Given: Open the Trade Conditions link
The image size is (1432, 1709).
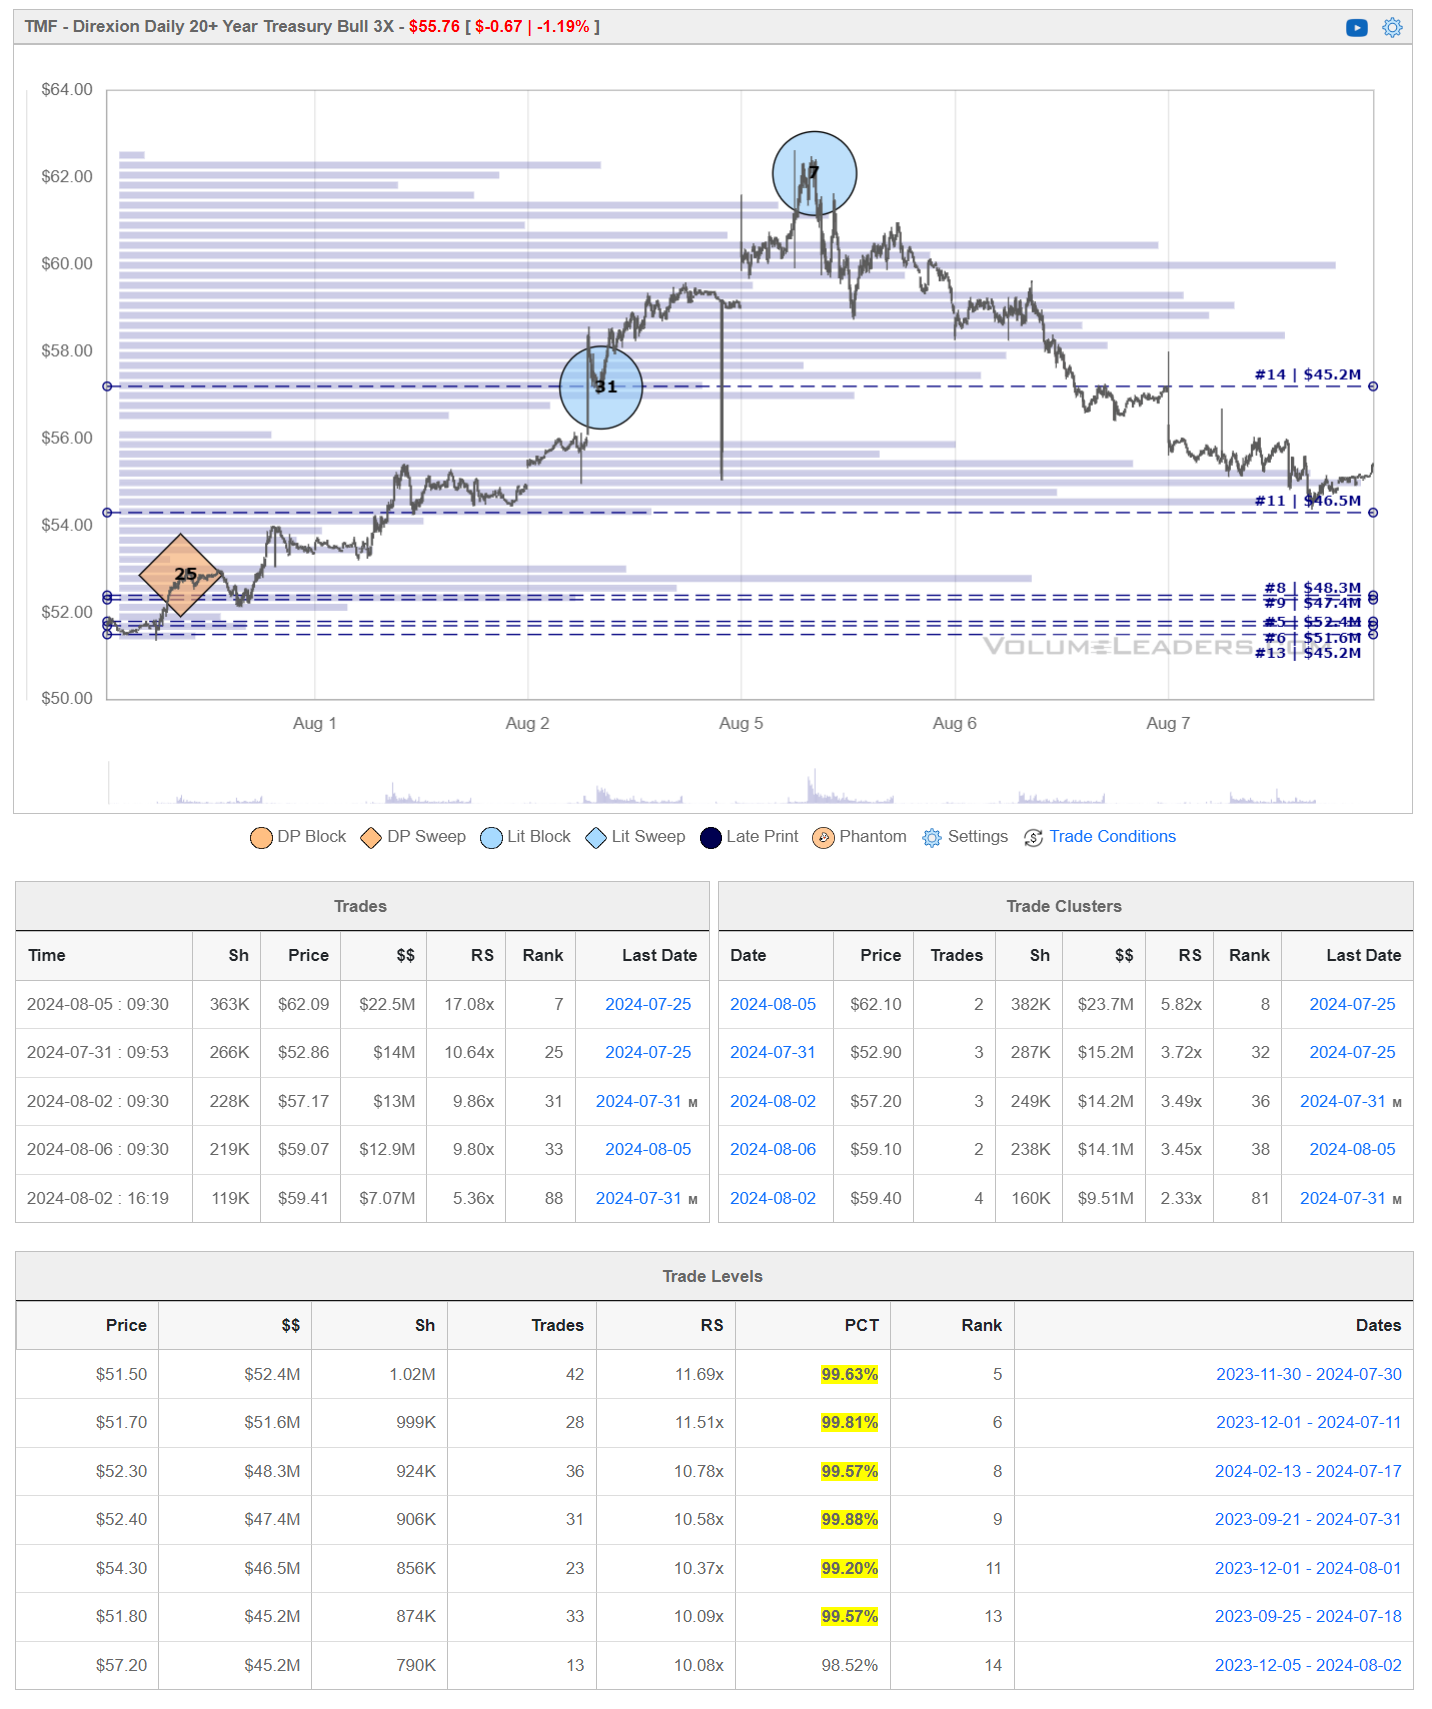Looking at the screenshot, I should click(x=1112, y=837).
